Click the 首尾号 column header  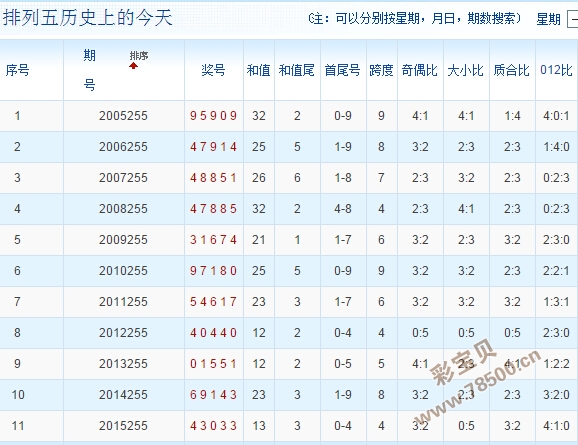[342, 70]
